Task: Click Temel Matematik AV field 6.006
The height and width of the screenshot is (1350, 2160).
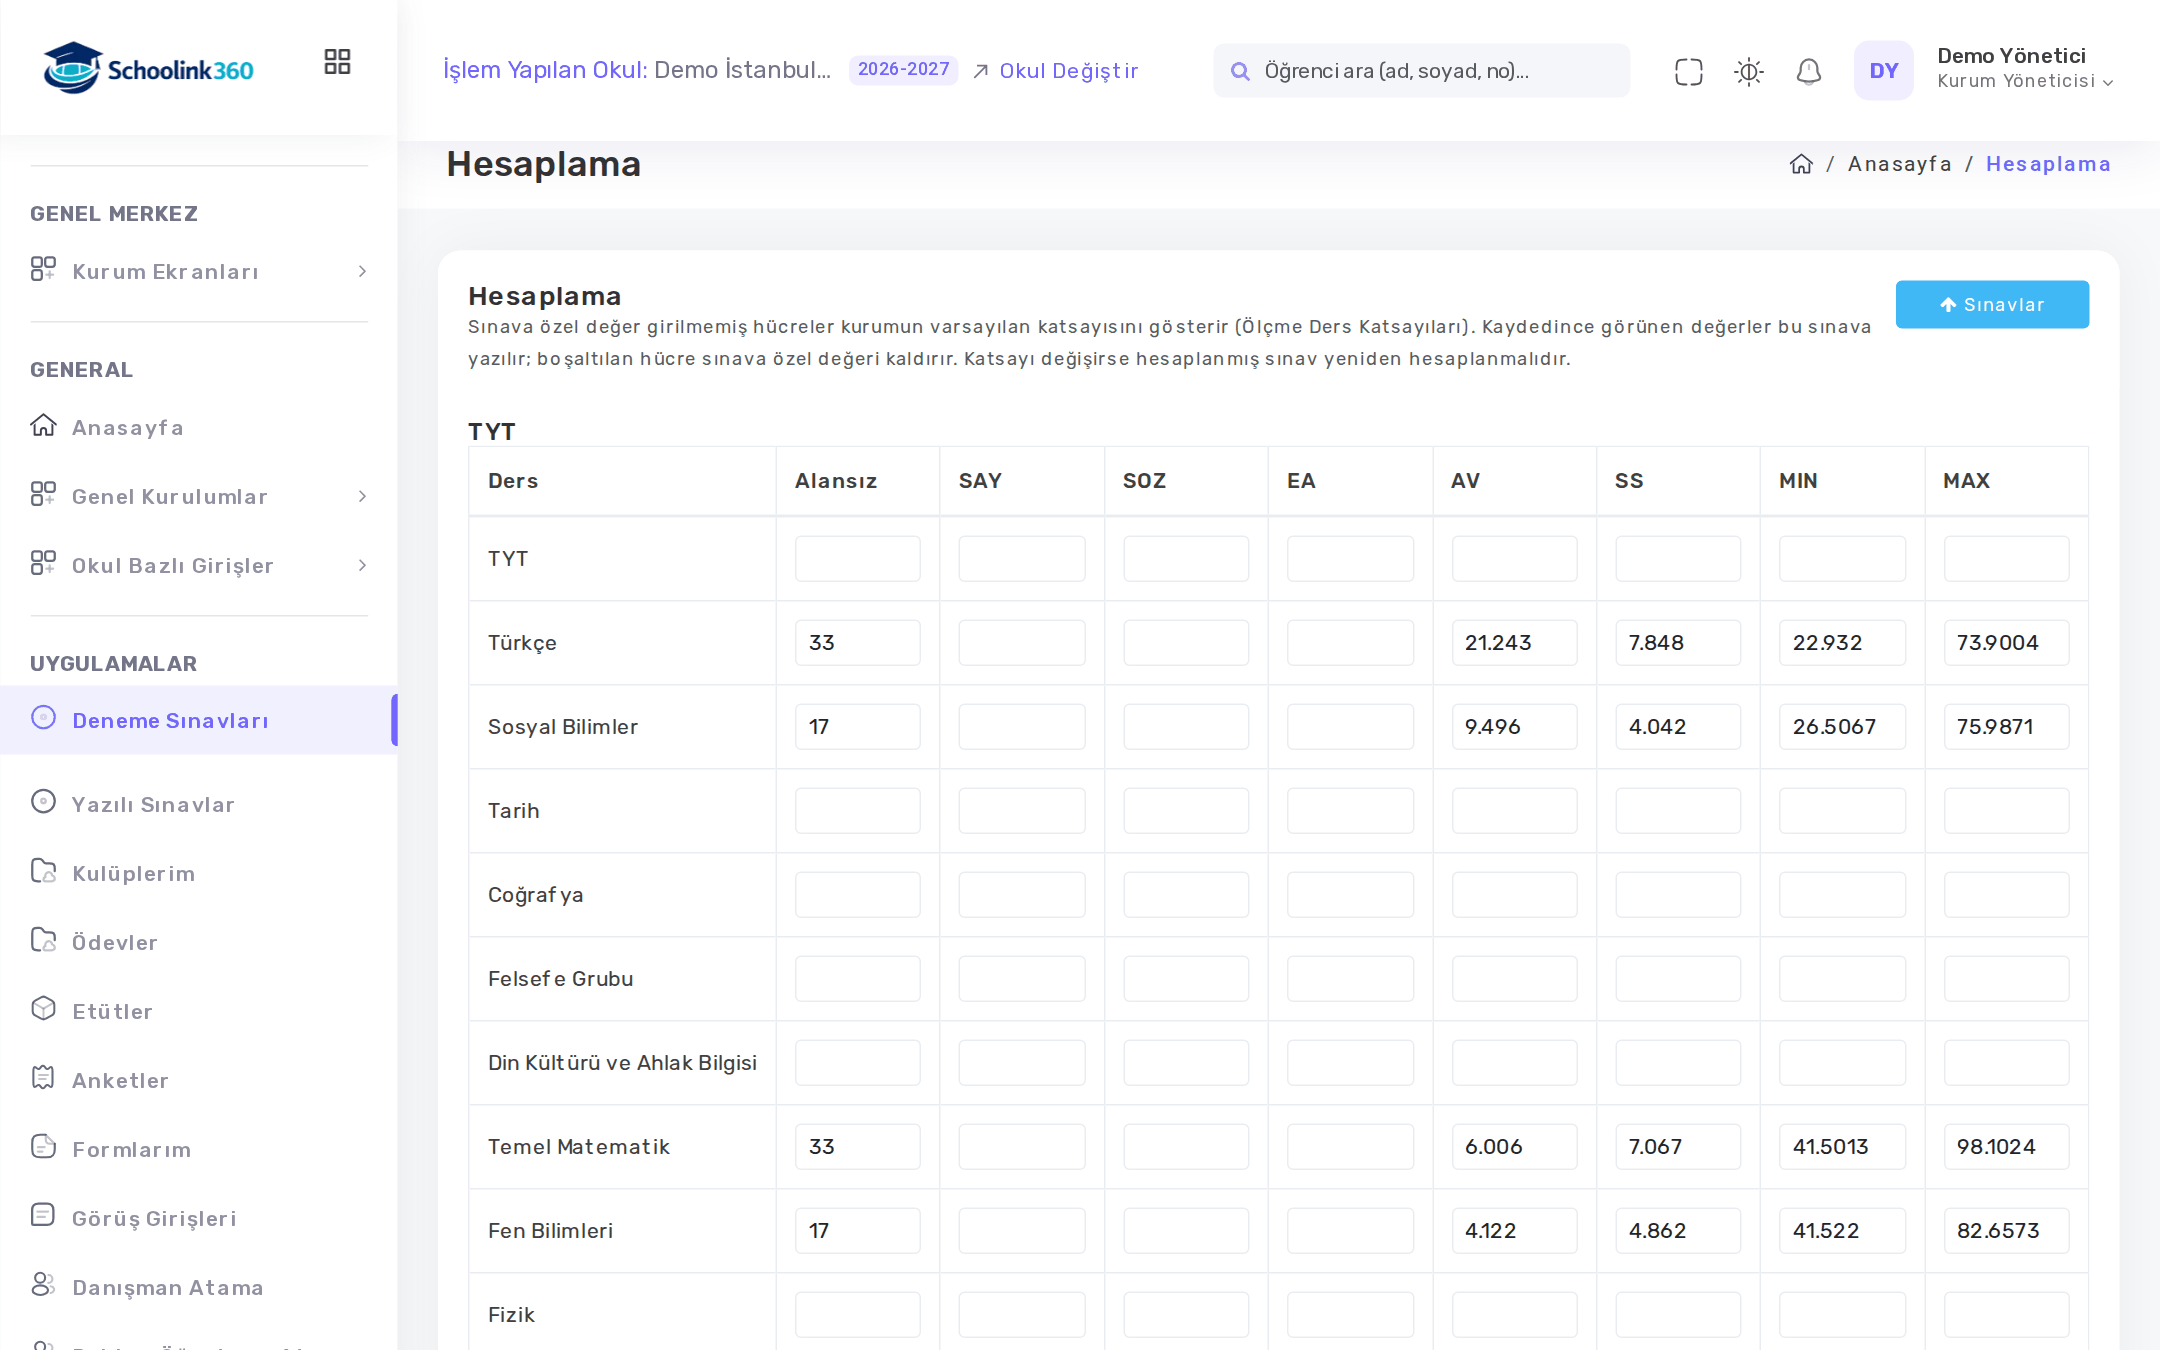Action: coord(1514,1146)
